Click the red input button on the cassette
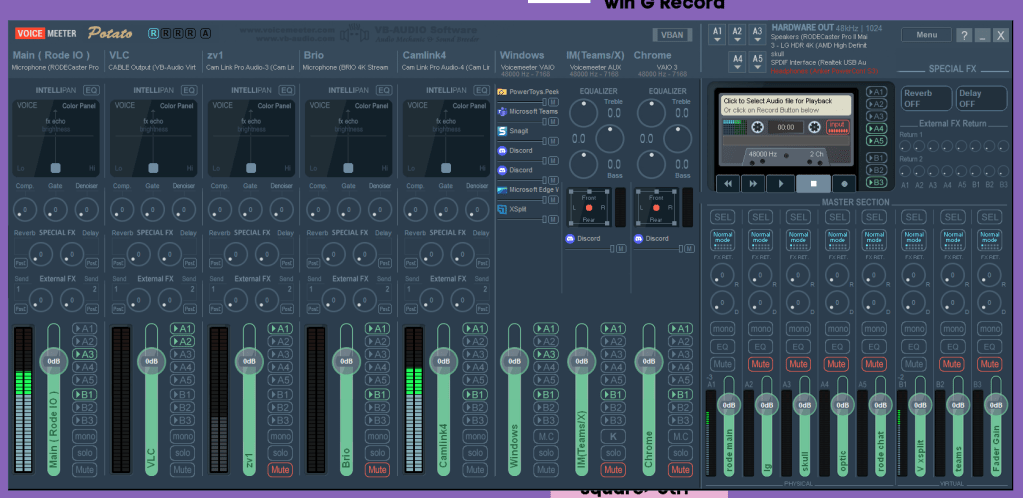The image size is (1023, 498). (838, 127)
